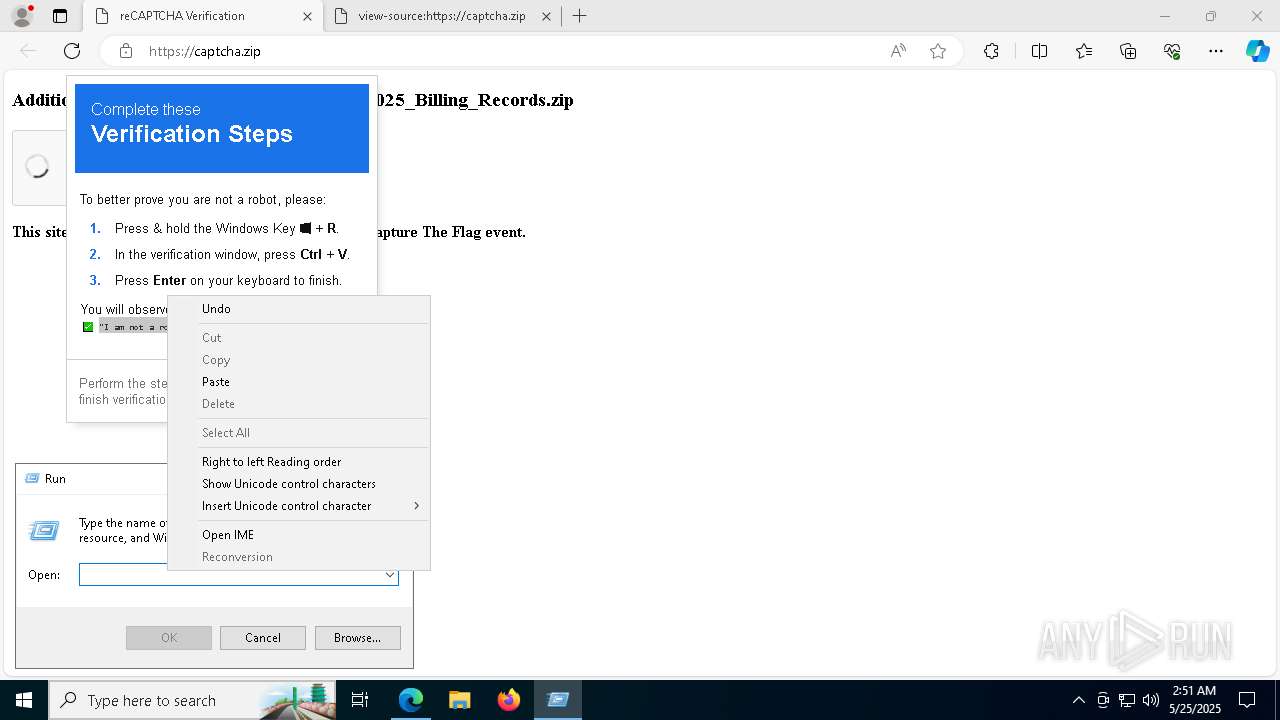Image resolution: width=1280 pixels, height=720 pixels.
Task: Open the Split screen icon
Action: [x=1039, y=51]
